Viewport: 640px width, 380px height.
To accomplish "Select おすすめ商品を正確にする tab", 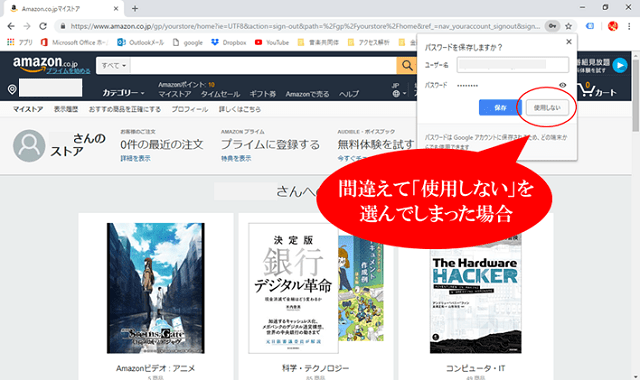I will pos(125,109).
